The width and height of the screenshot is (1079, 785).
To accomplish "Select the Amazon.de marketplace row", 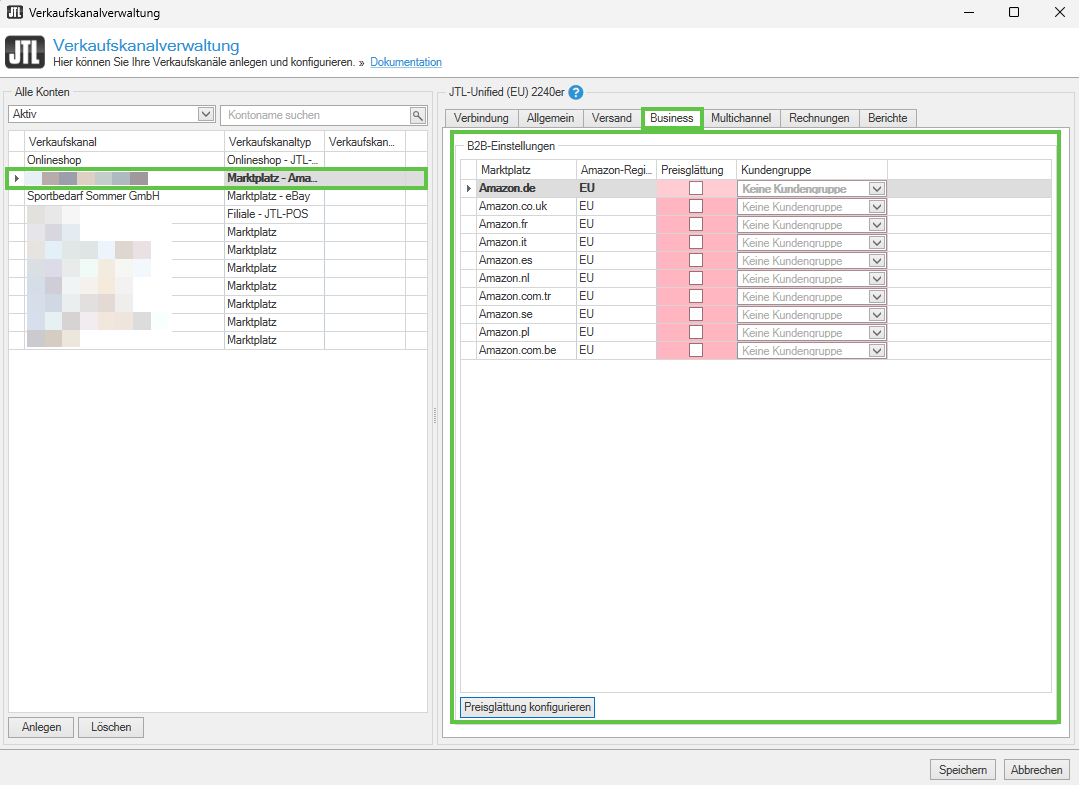I will (756, 188).
